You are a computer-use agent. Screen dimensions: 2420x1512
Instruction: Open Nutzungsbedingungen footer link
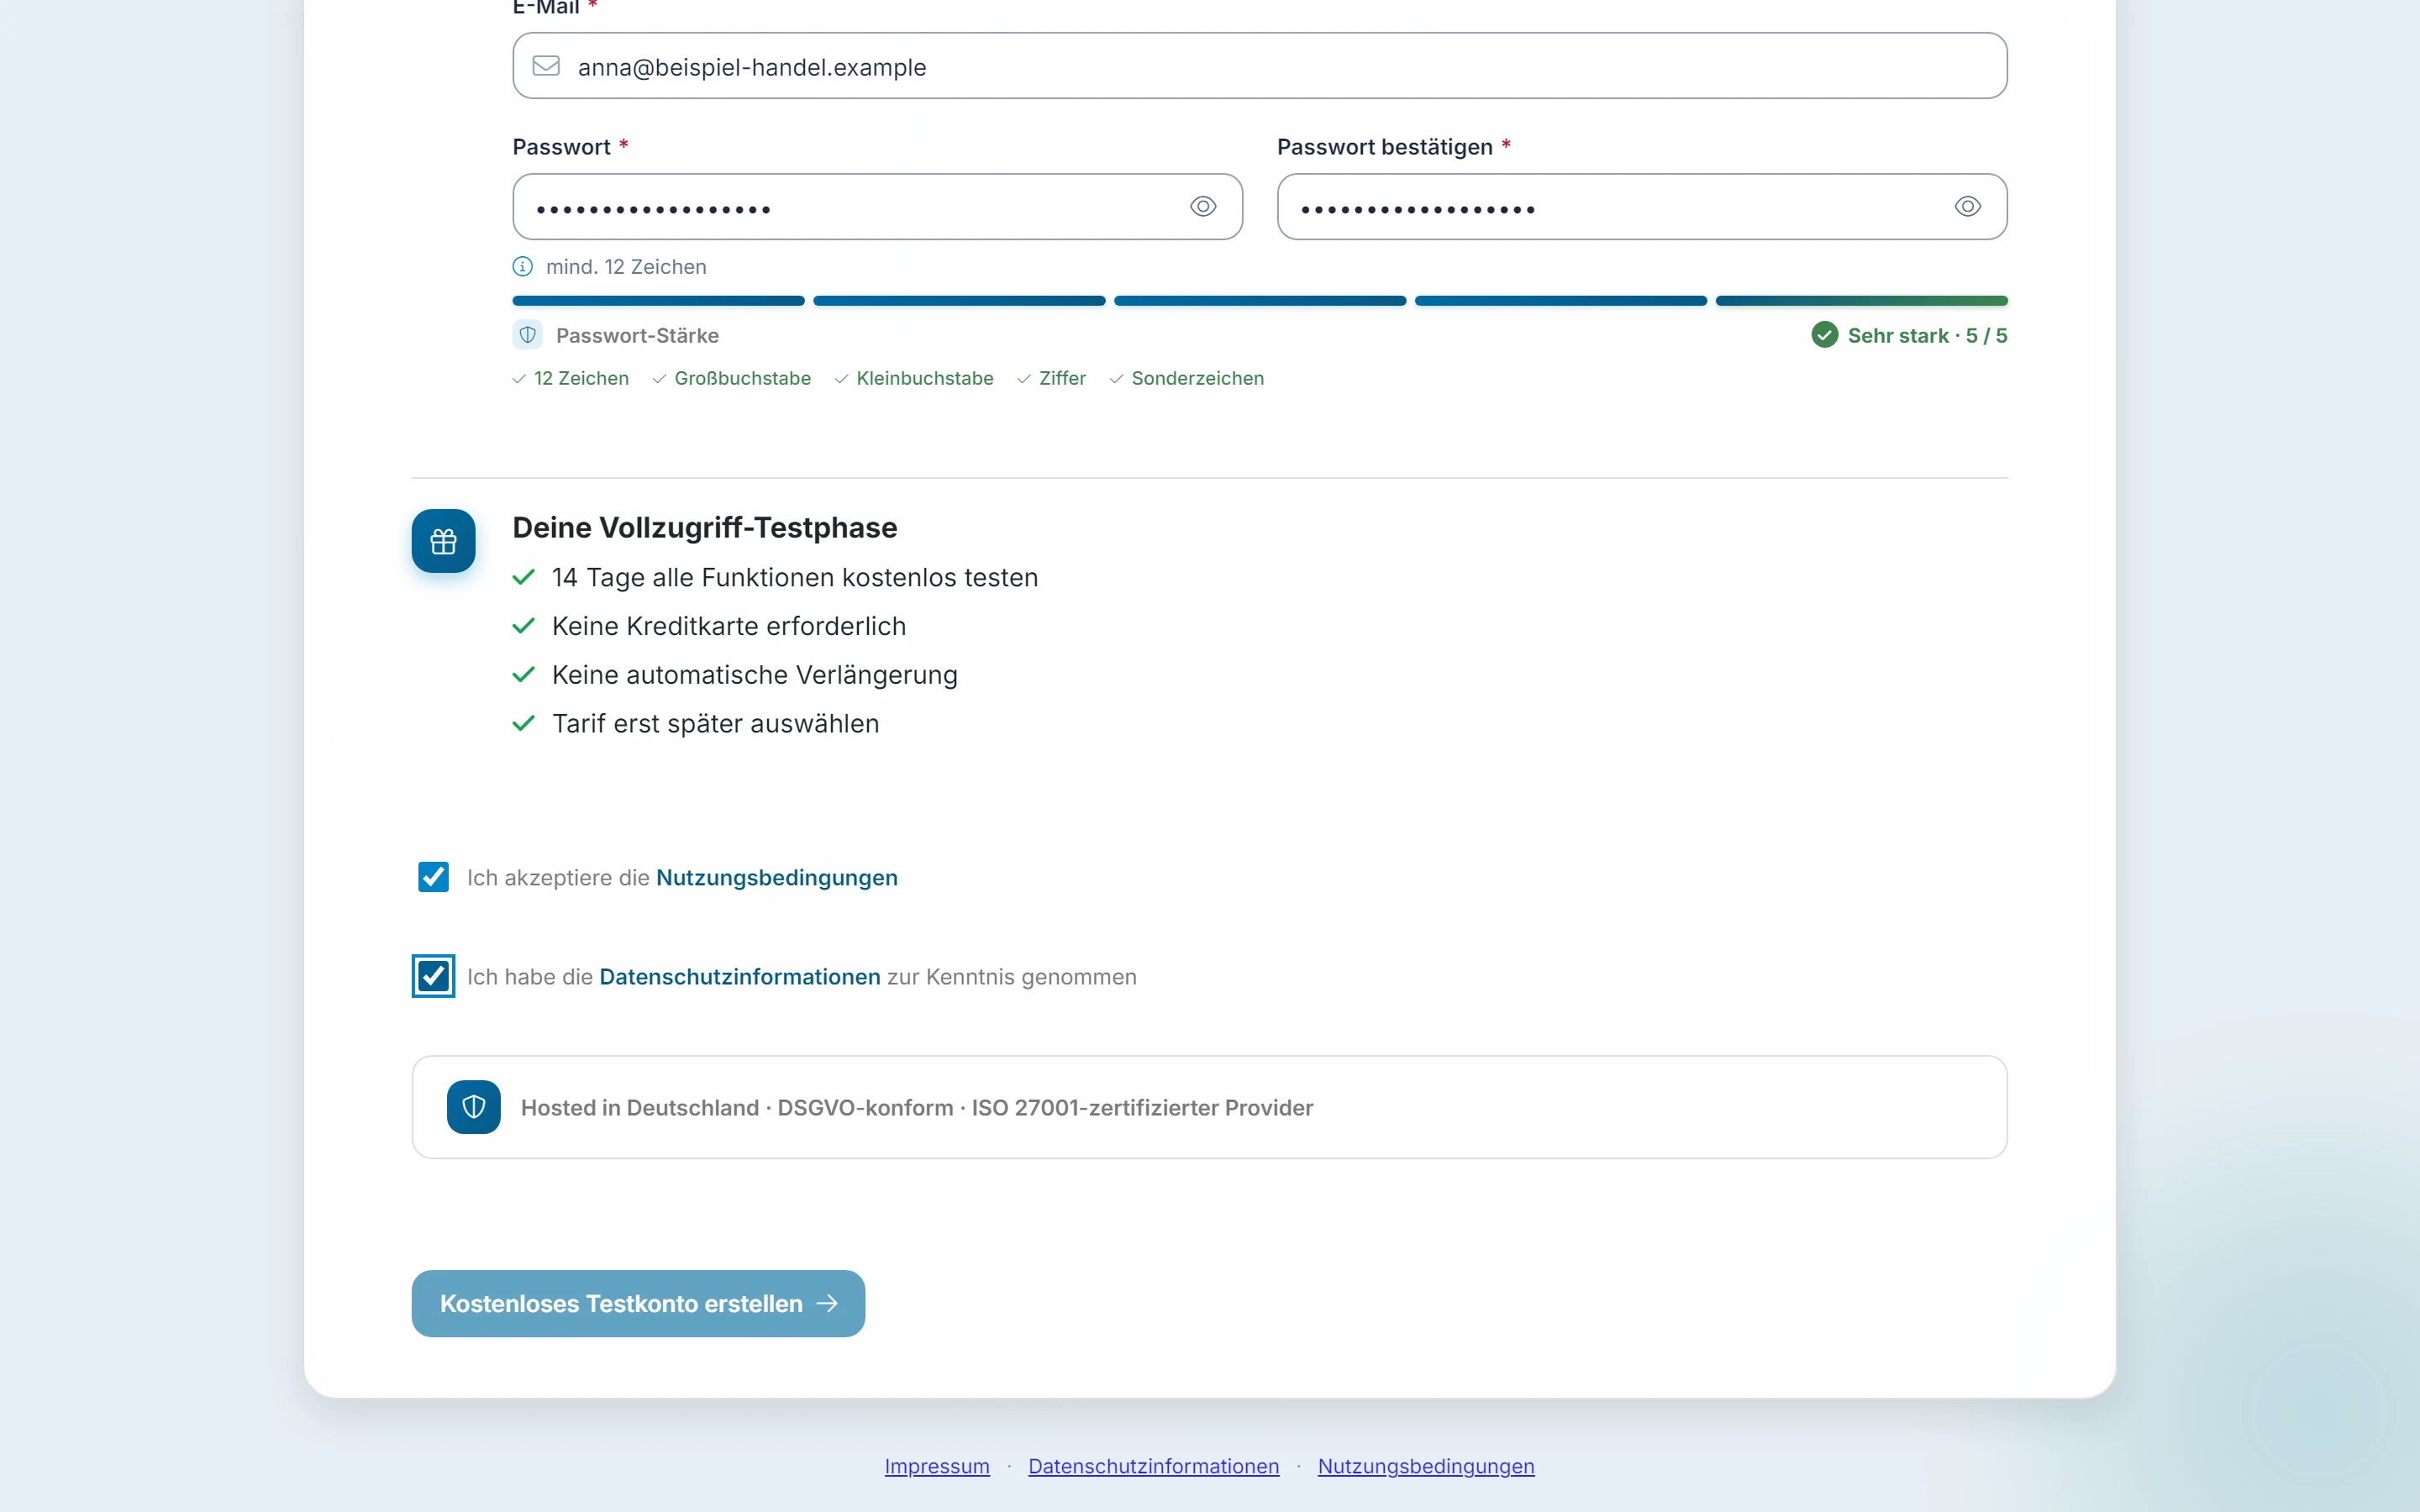pyautogui.click(x=1426, y=1466)
